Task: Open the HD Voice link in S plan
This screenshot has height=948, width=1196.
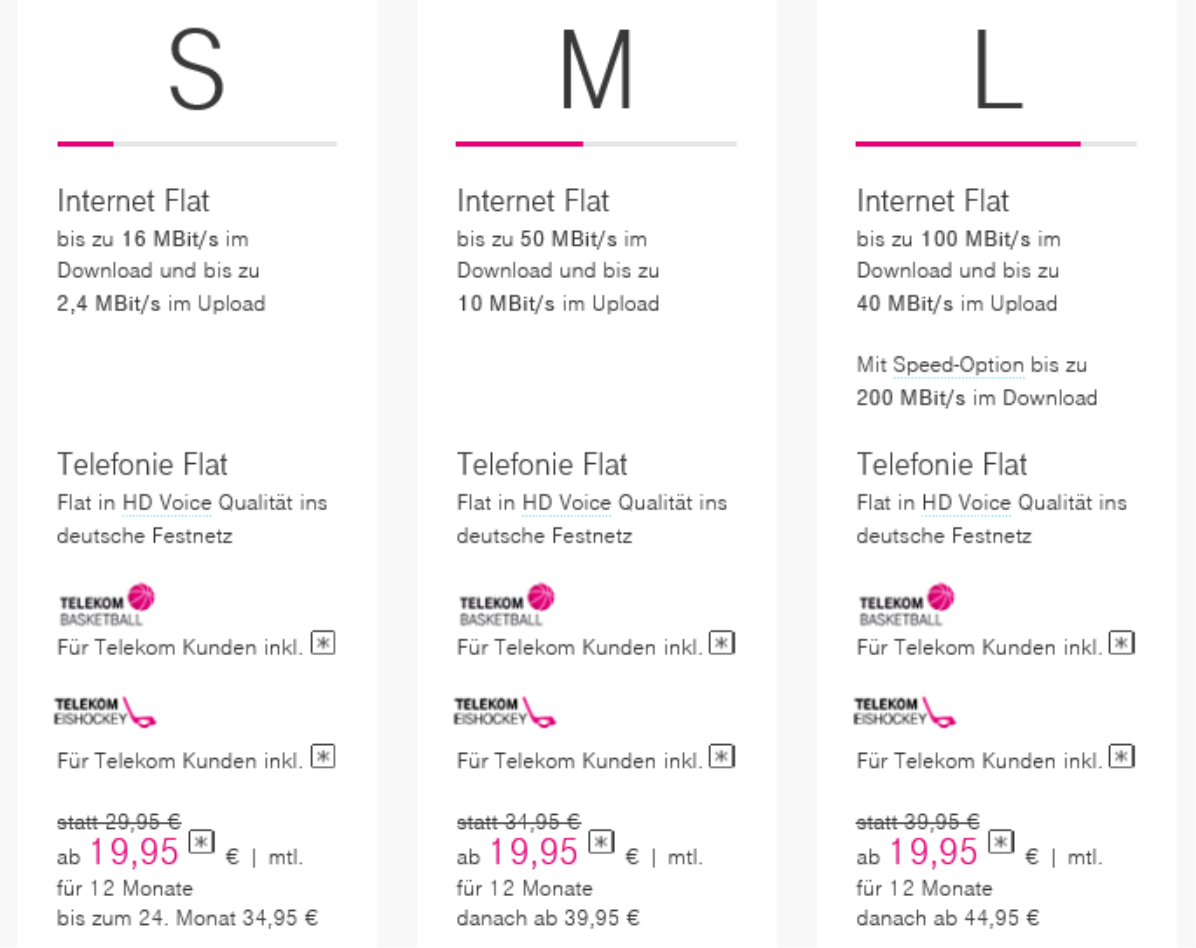Action: (167, 503)
